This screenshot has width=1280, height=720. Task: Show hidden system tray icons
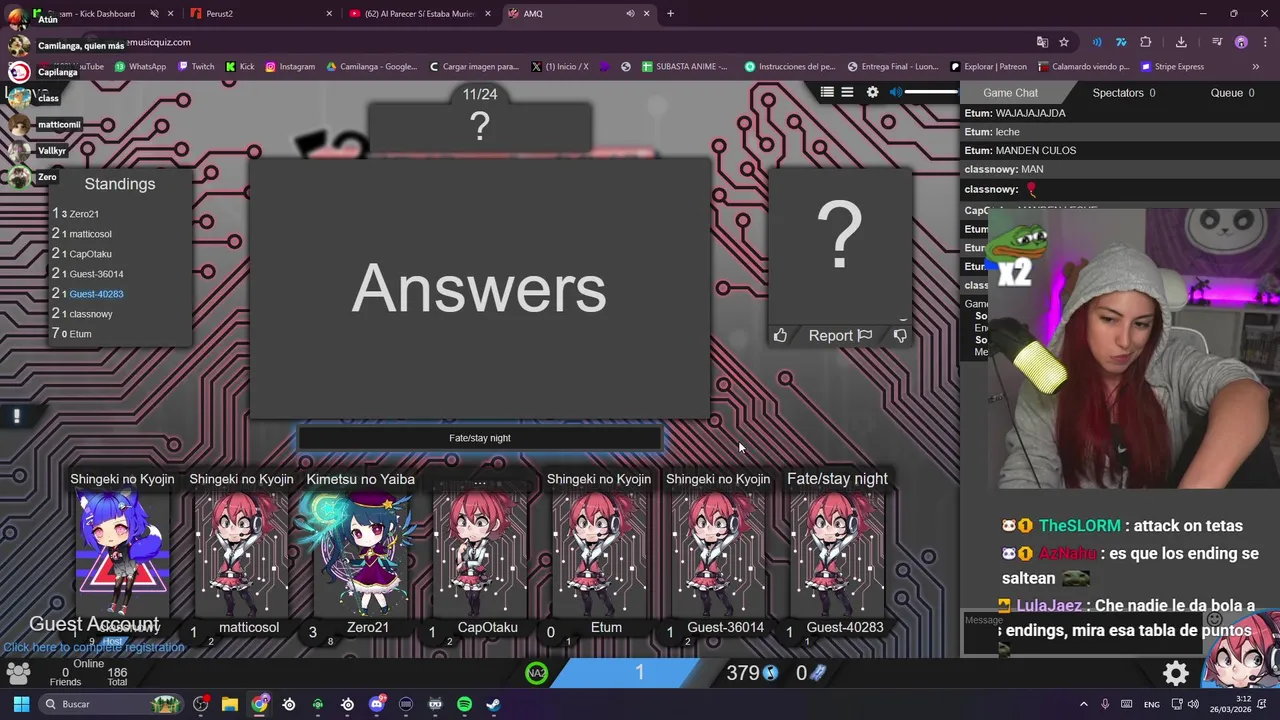coord(1083,704)
